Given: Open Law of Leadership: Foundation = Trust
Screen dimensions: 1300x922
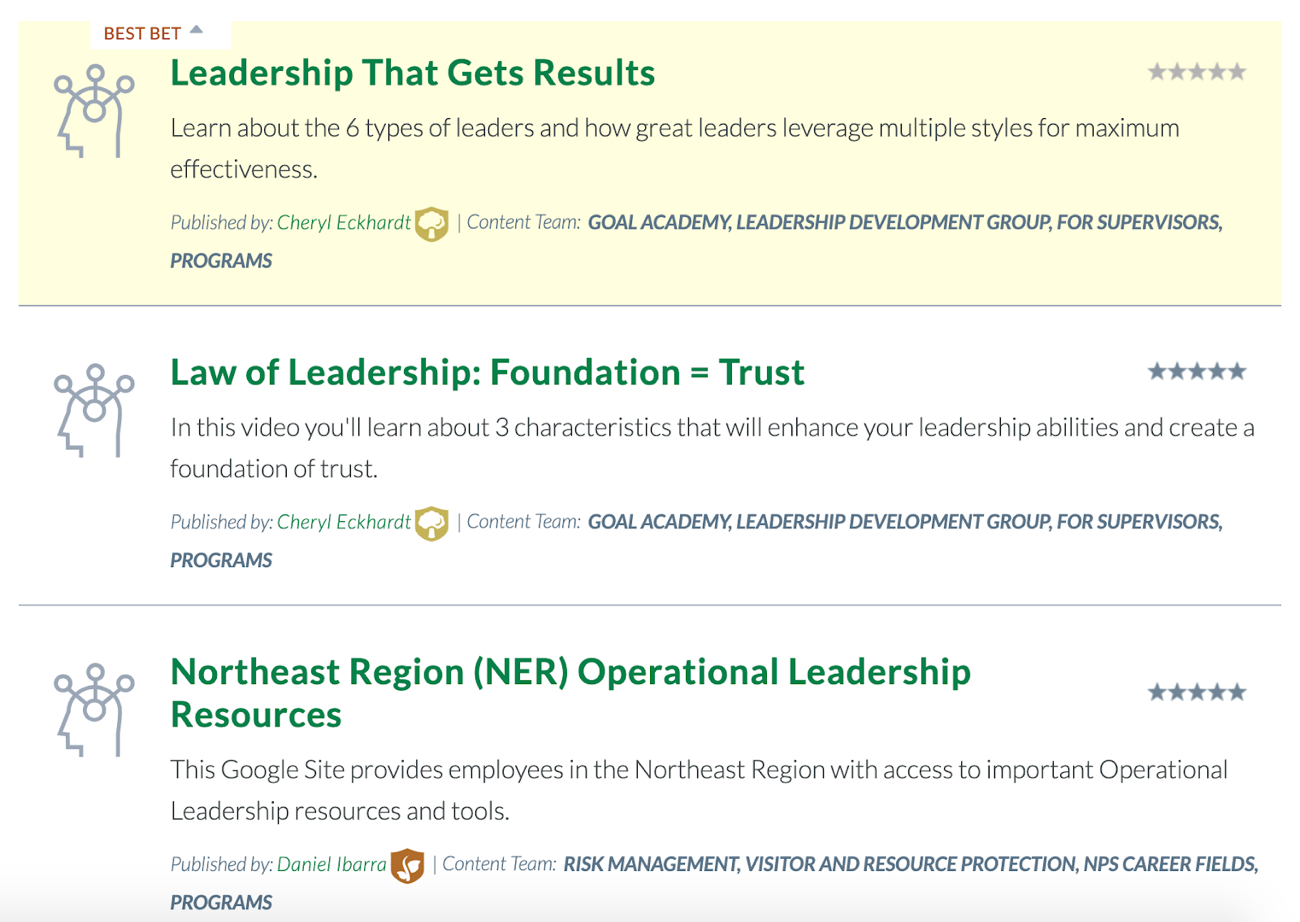Looking at the screenshot, I should (x=487, y=372).
